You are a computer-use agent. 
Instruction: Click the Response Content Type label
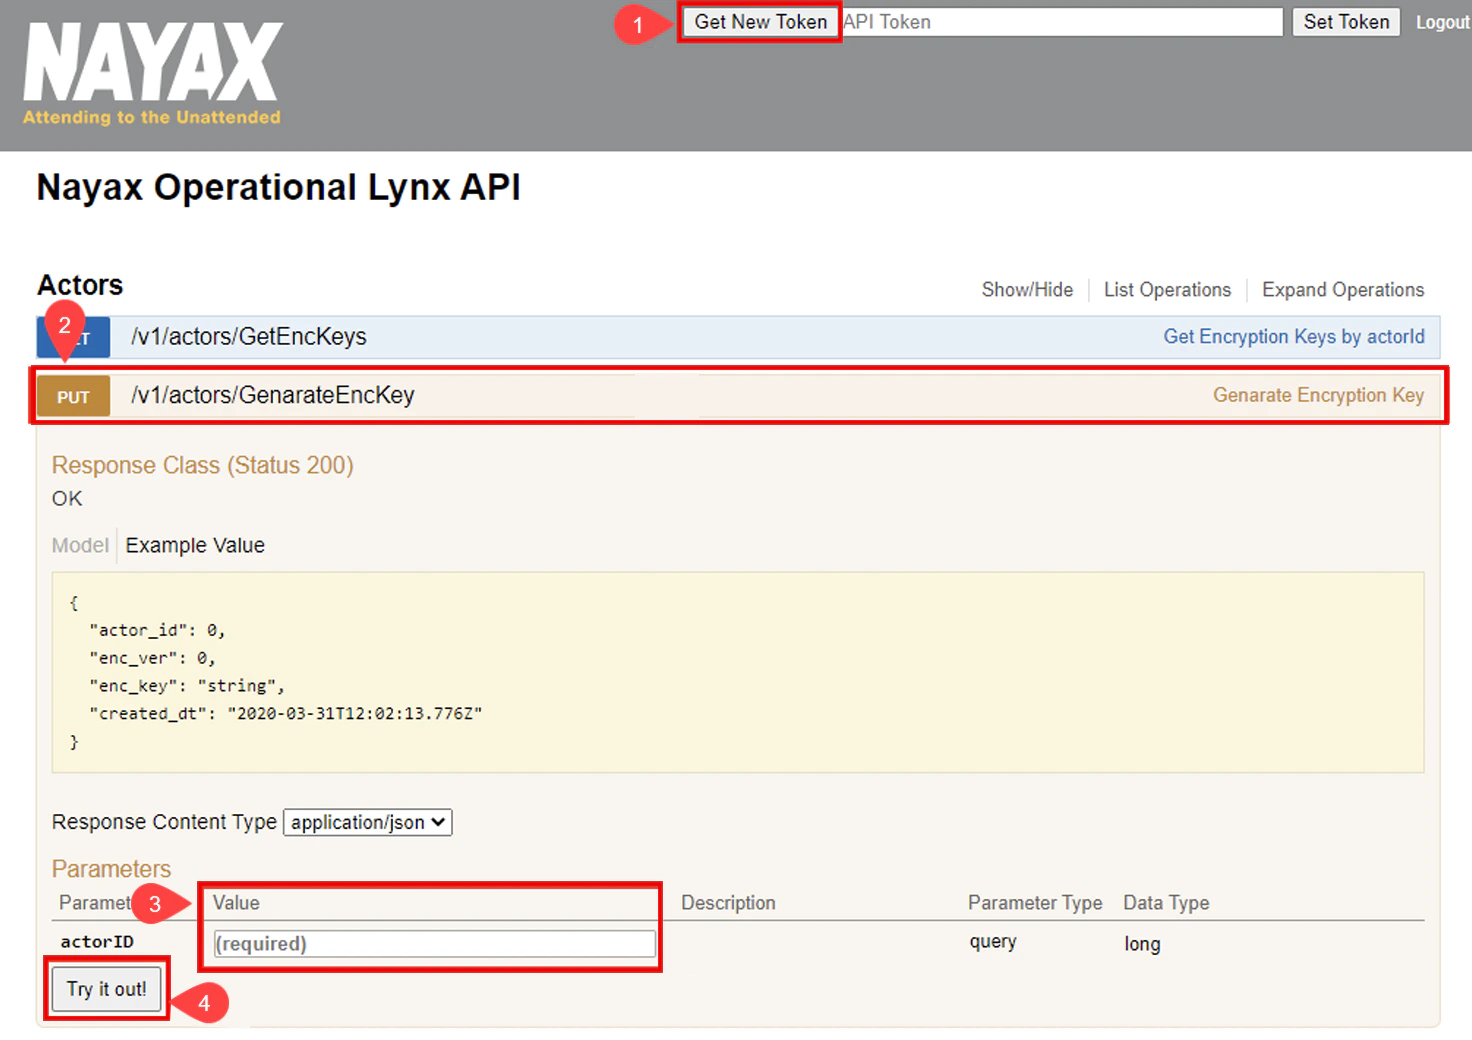point(164,822)
